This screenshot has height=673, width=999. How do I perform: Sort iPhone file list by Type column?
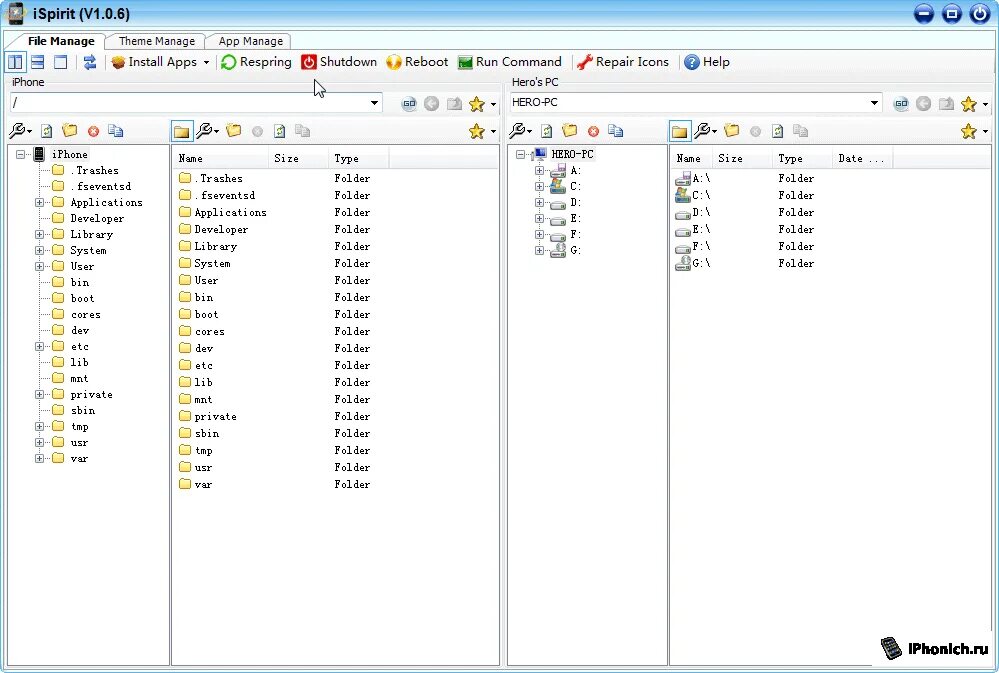point(358,159)
